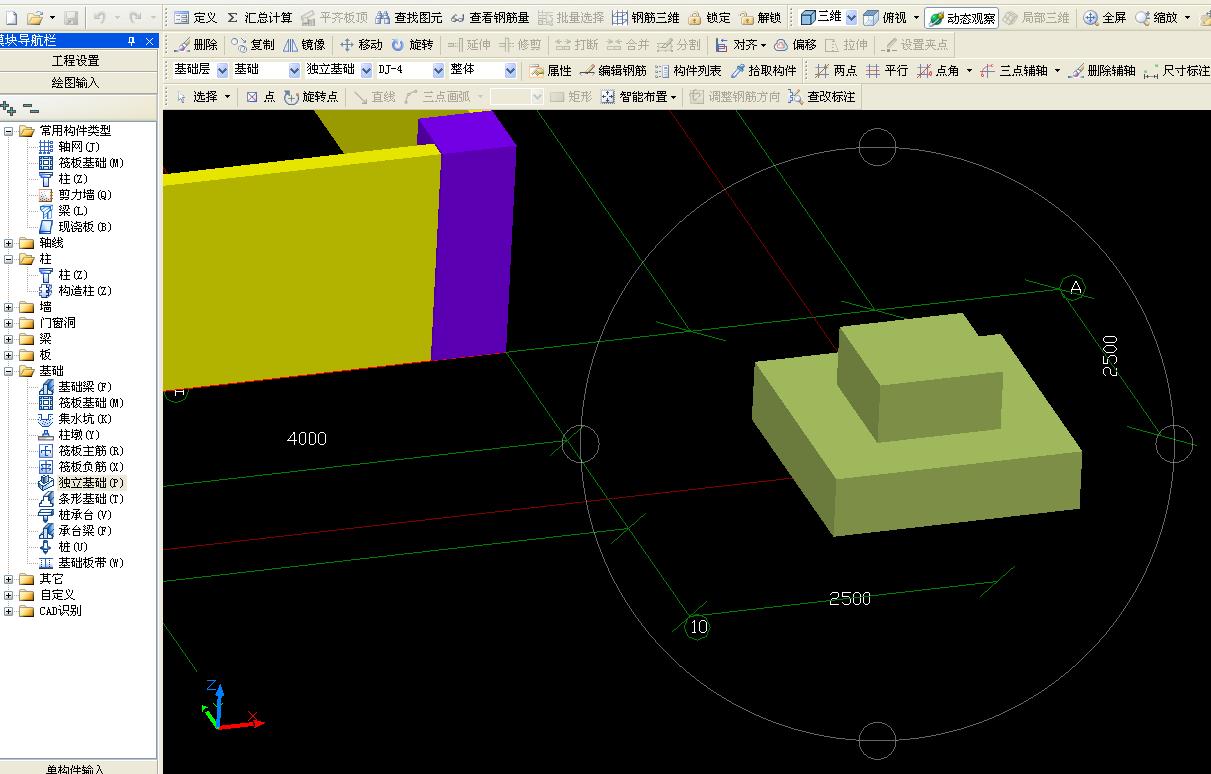
Task: Click the 锁定 lock tool
Action: (709, 18)
